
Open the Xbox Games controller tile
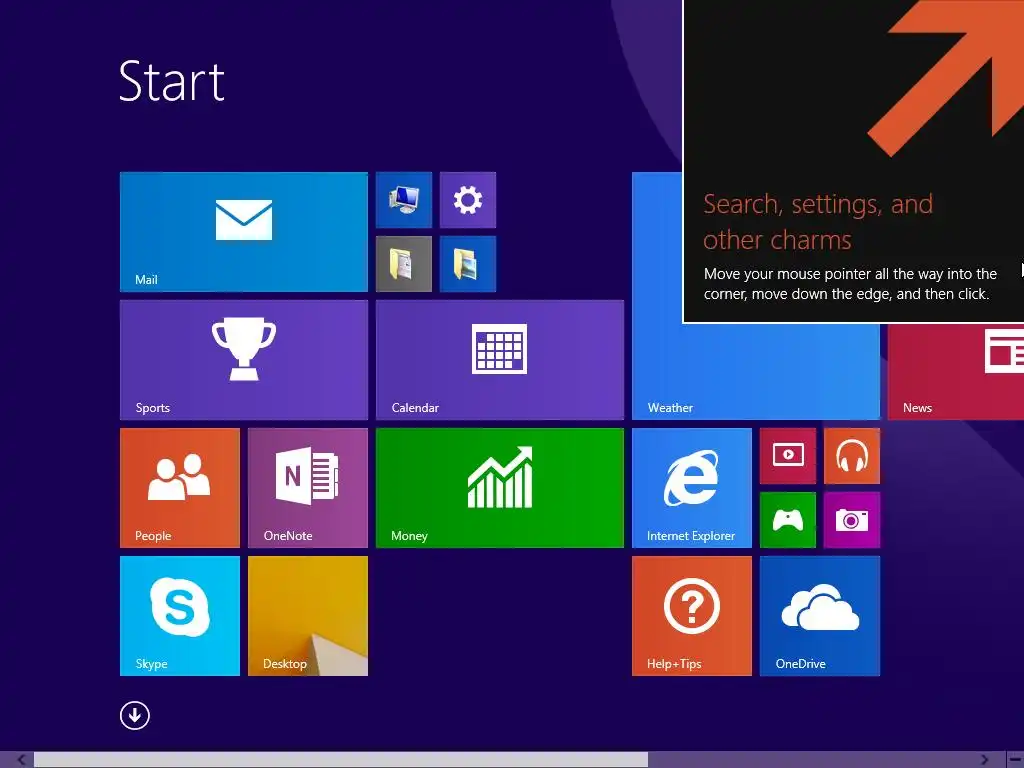coord(788,520)
